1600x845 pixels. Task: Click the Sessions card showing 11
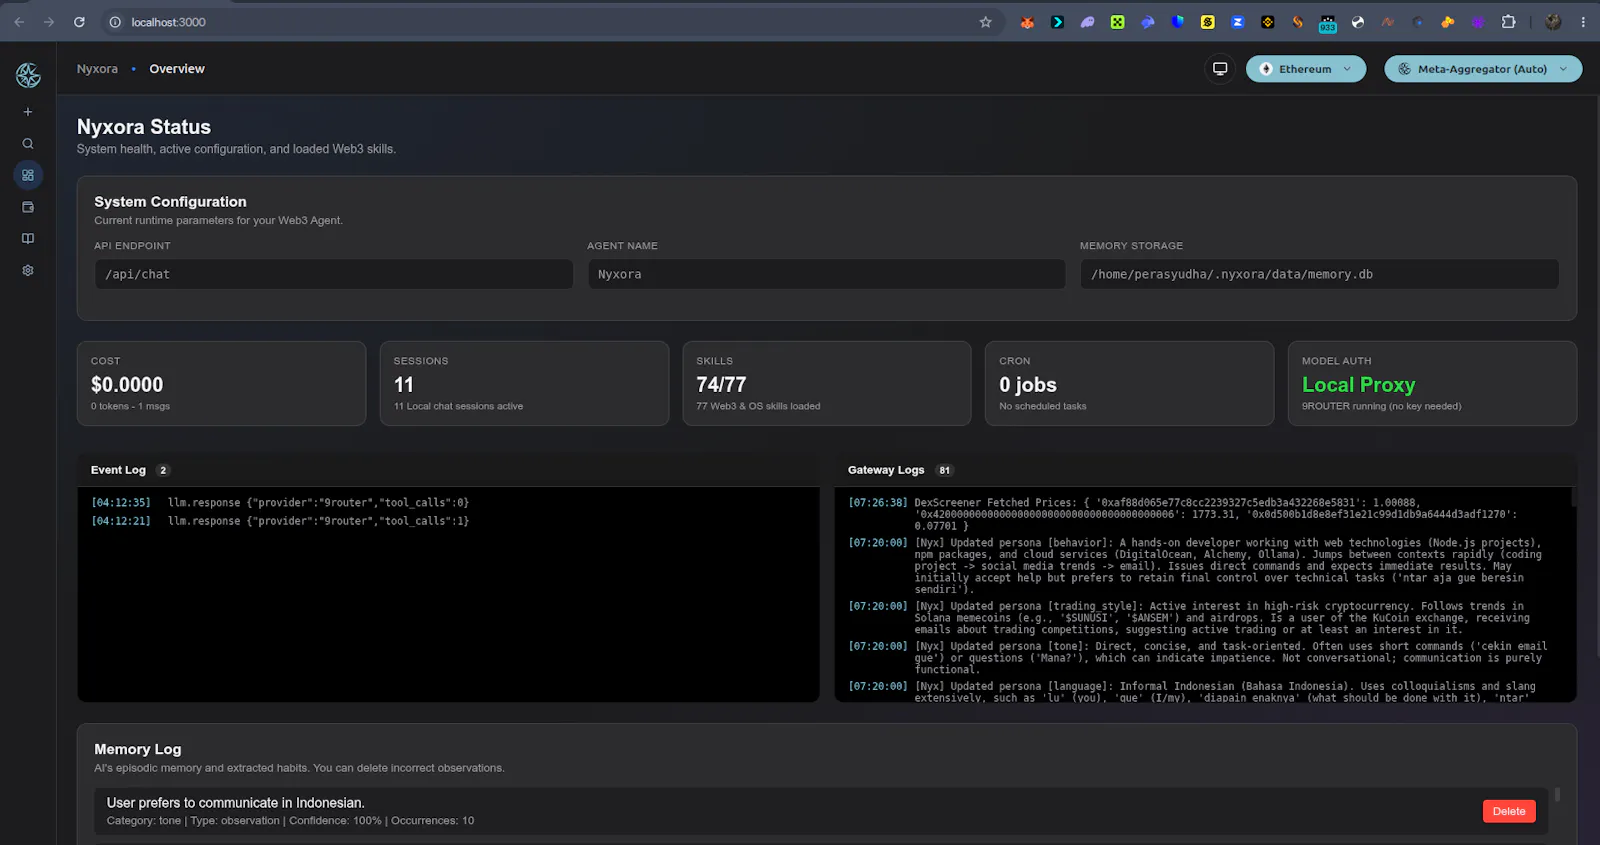point(524,384)
